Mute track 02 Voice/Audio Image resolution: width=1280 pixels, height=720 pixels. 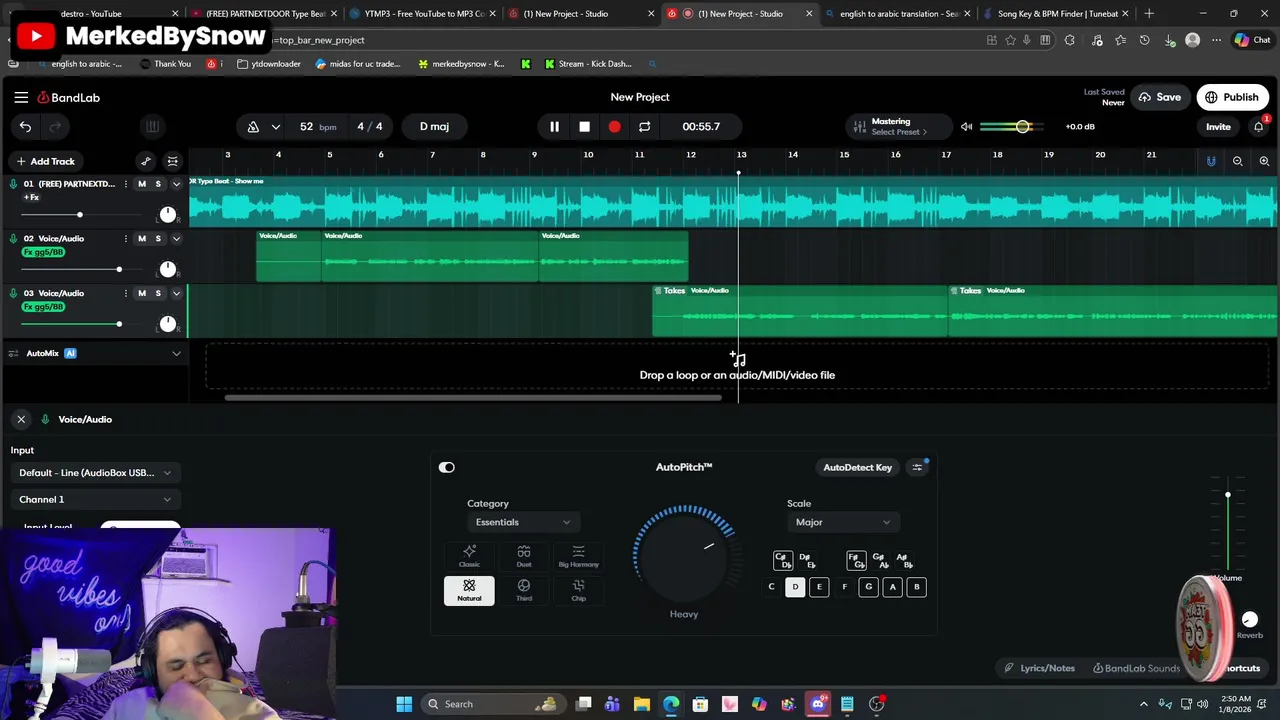(x=142, y=239)
